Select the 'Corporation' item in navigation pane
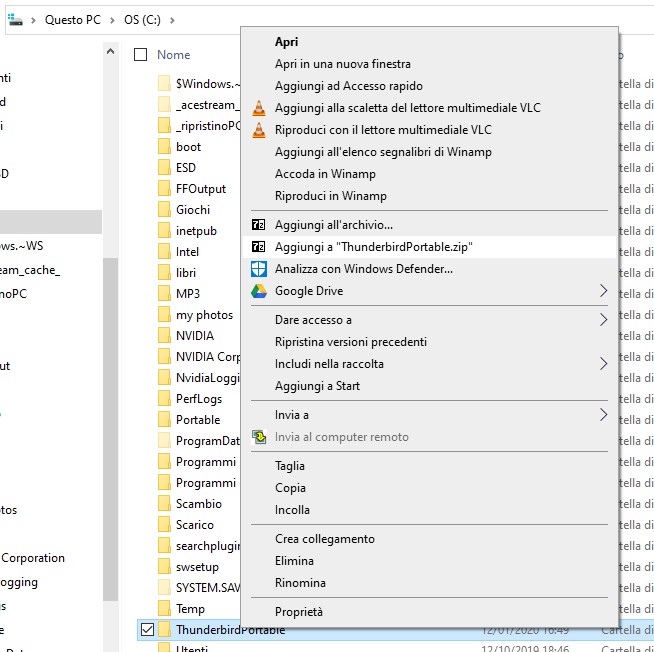The width and height of the screenshot is (654, 652). [x=33, y=558]
